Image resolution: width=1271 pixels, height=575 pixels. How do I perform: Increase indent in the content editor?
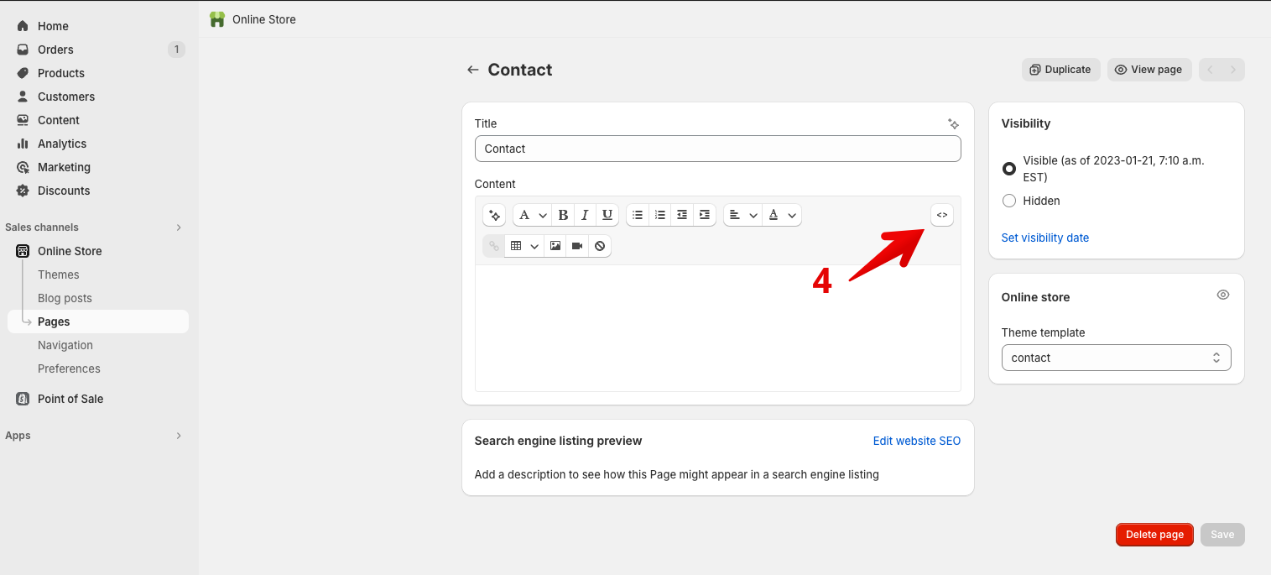click(x=705, y=215)
